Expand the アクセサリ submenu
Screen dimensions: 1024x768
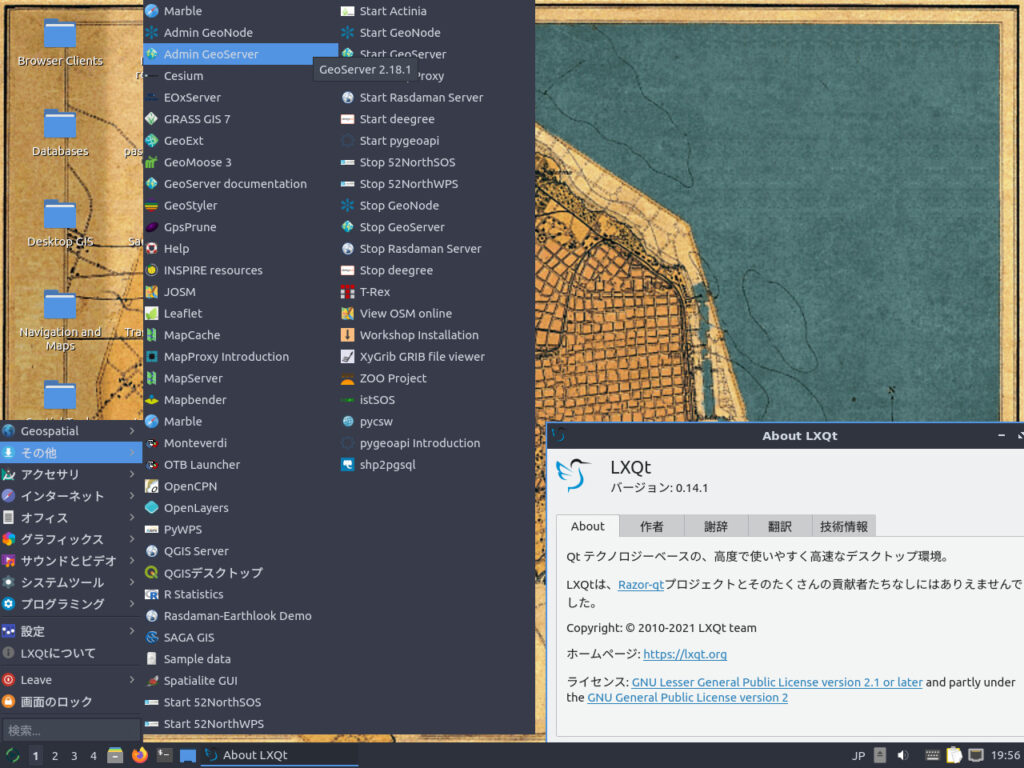[60, 475]
